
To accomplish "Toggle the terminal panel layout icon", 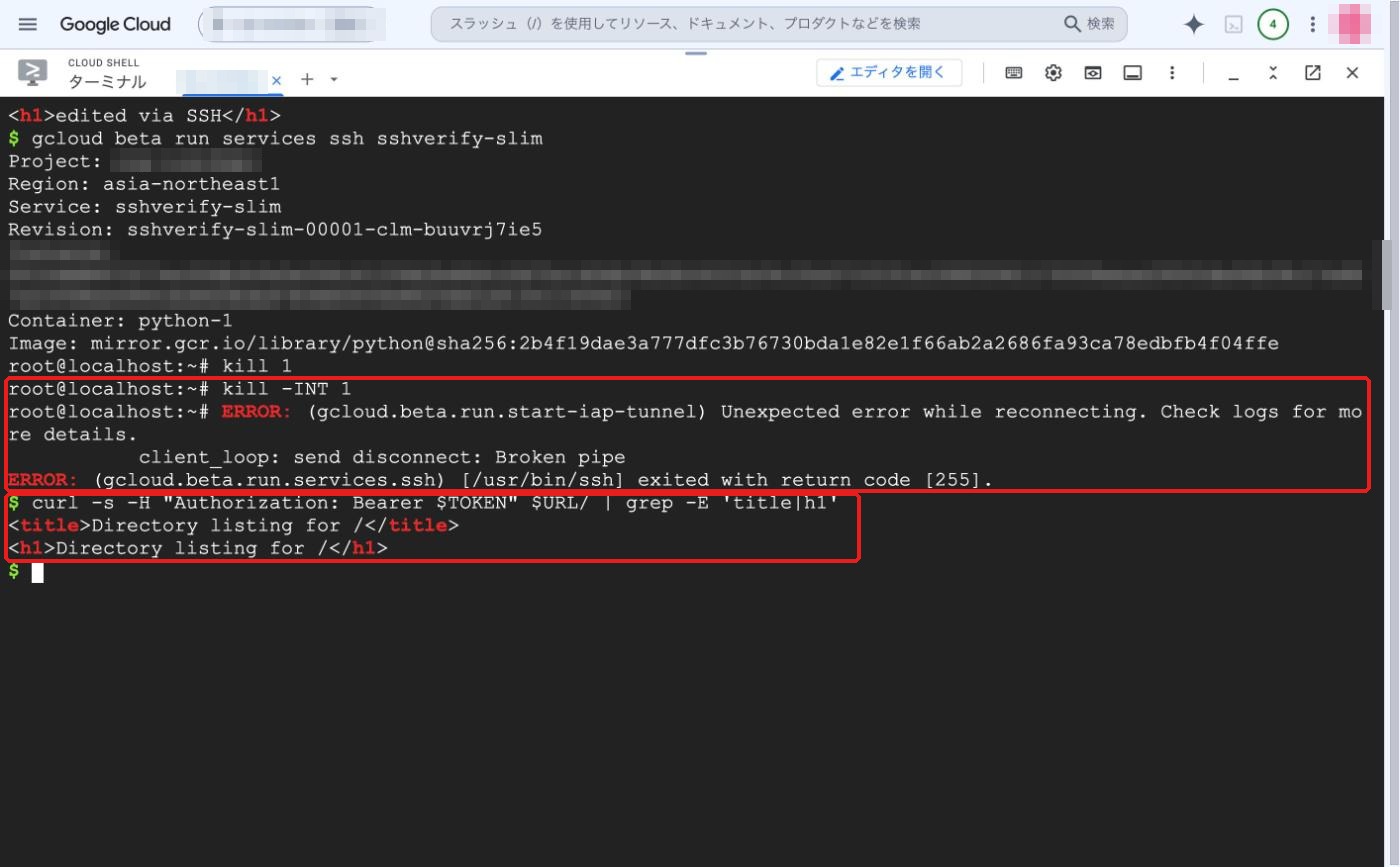I will tap(1133, 73).
